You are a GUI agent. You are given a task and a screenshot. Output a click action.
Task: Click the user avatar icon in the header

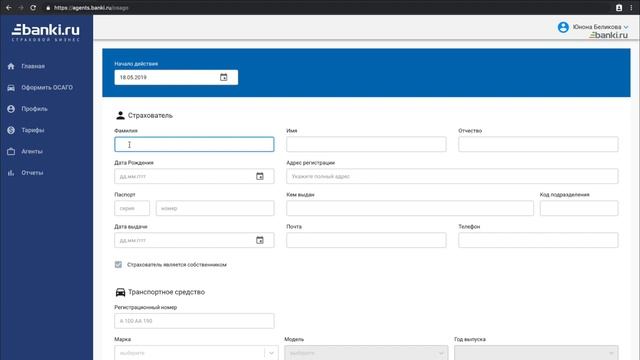(563, 27)
